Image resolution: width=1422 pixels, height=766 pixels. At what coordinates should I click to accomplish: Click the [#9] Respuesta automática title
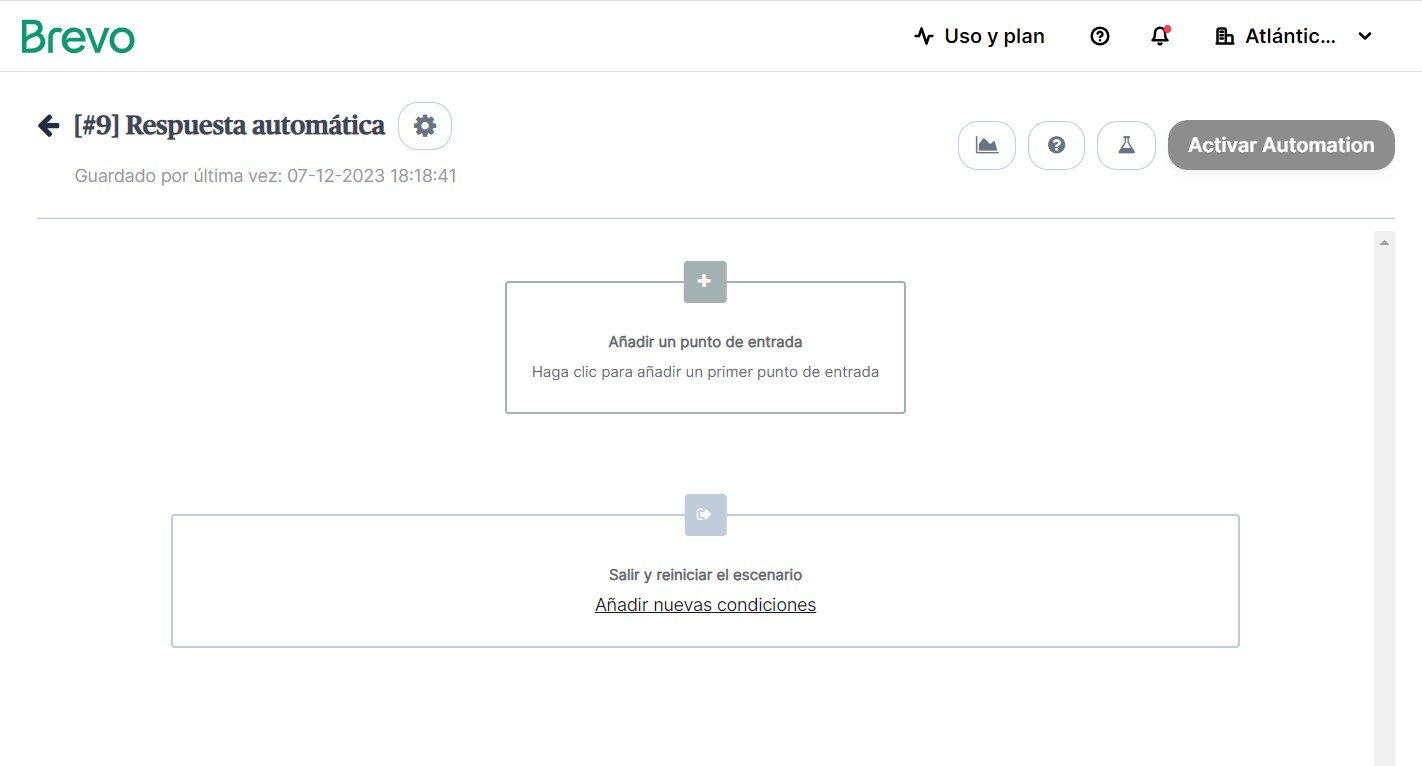point(229,125)
